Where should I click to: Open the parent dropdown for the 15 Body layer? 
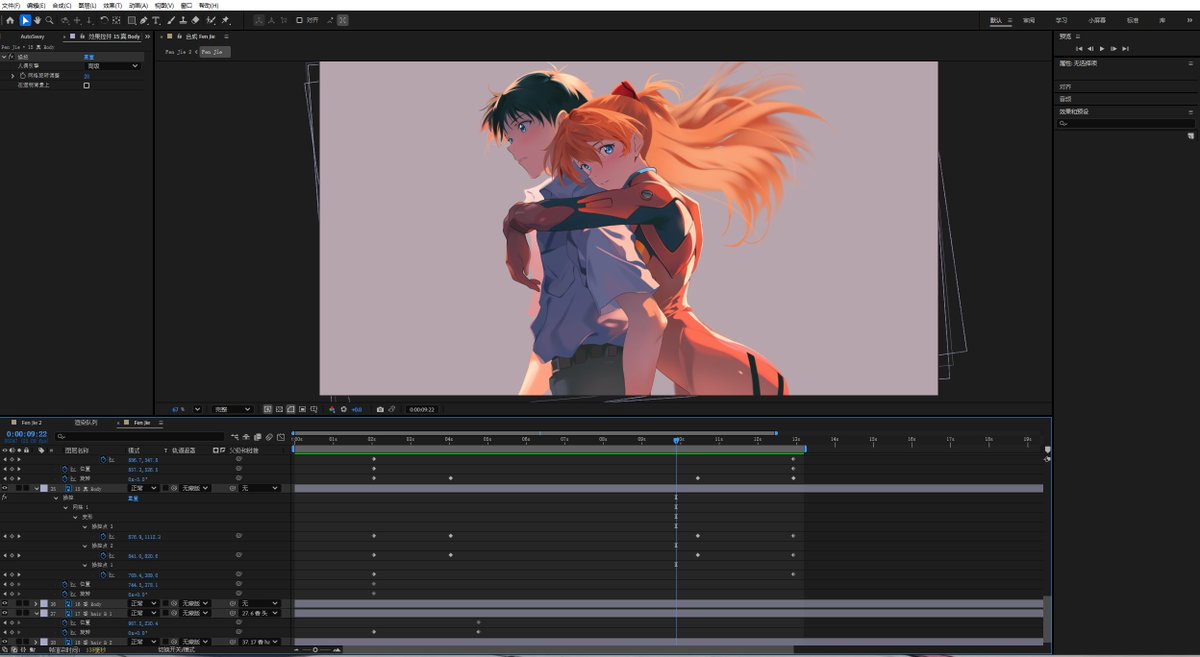point(260,488)
